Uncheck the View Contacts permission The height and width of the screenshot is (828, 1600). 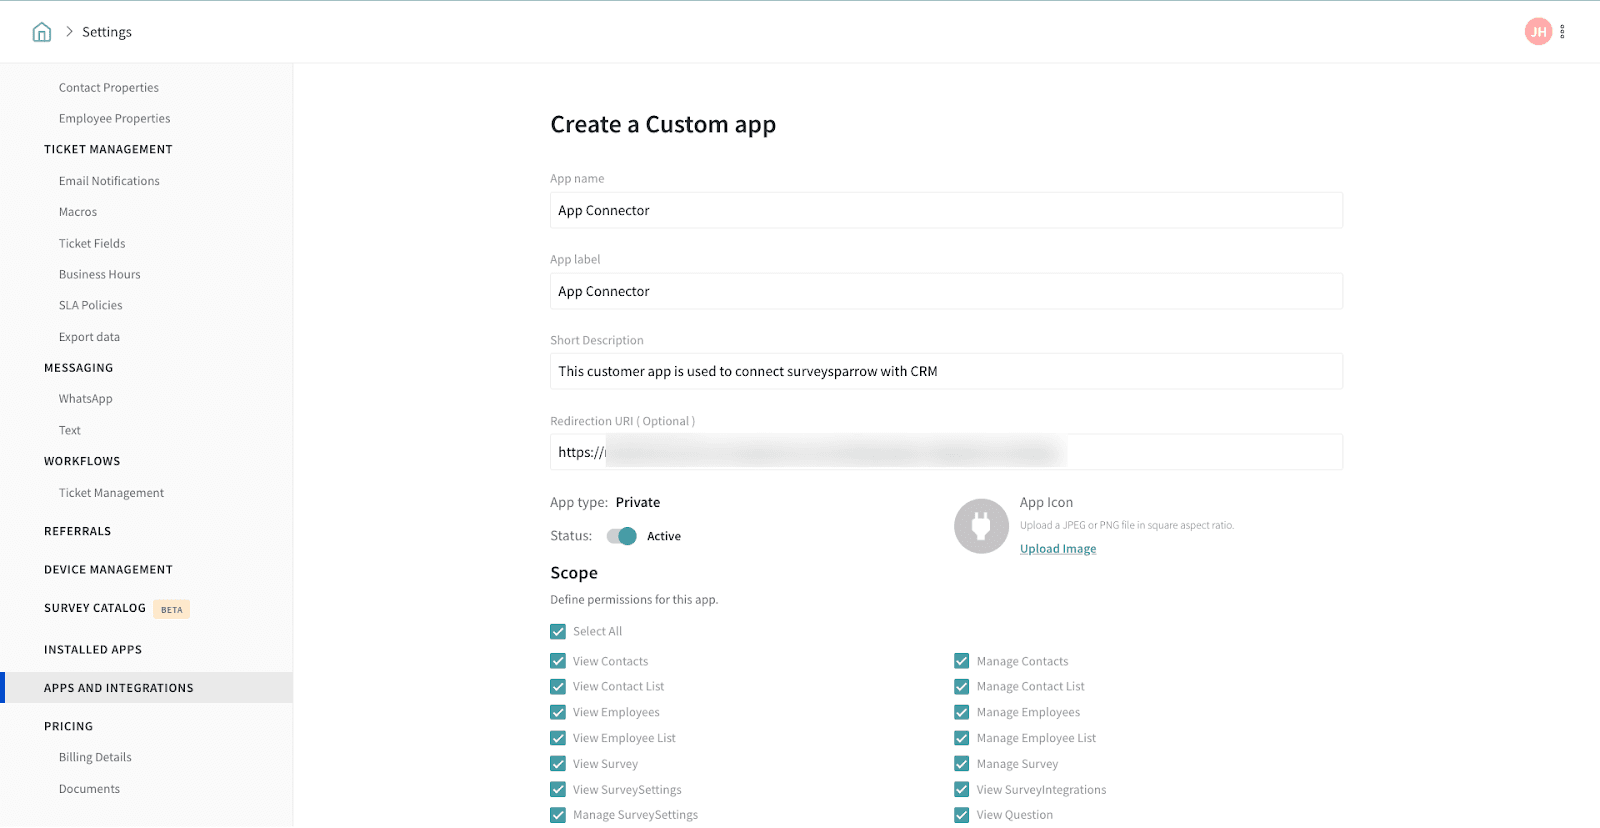pyautogui.click(x=558, y=662)
